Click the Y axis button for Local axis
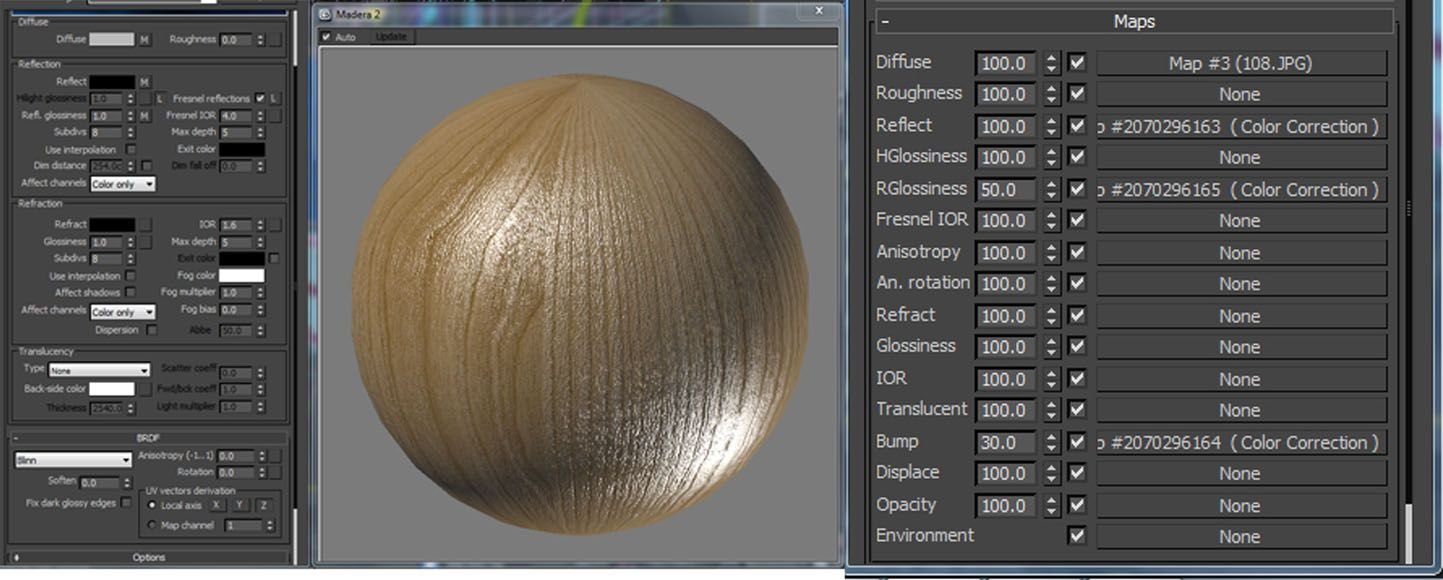1443x580 pixels. pyautogui.click(x=240, y=506)
